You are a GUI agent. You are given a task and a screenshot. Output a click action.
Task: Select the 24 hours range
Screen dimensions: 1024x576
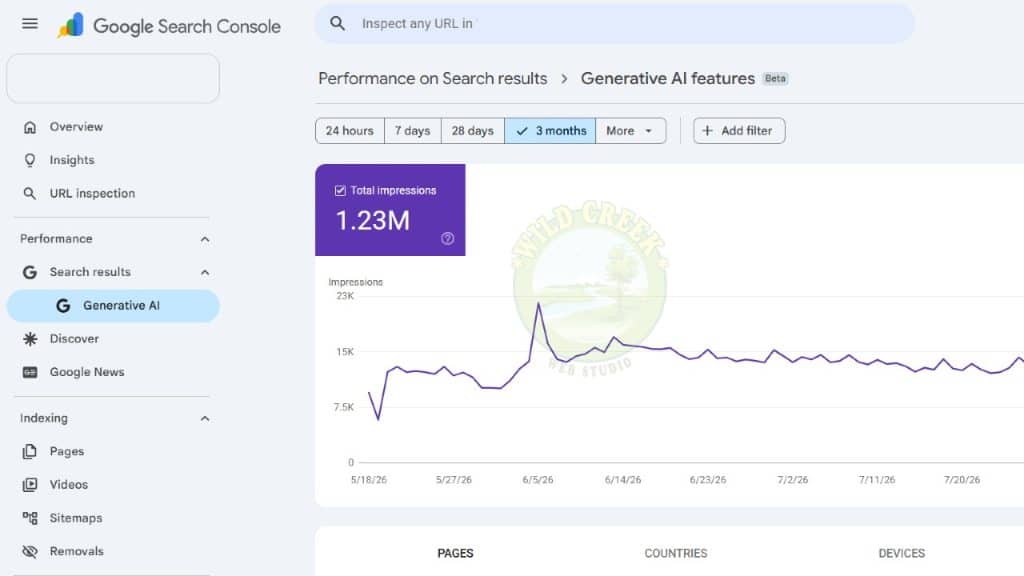350,131
